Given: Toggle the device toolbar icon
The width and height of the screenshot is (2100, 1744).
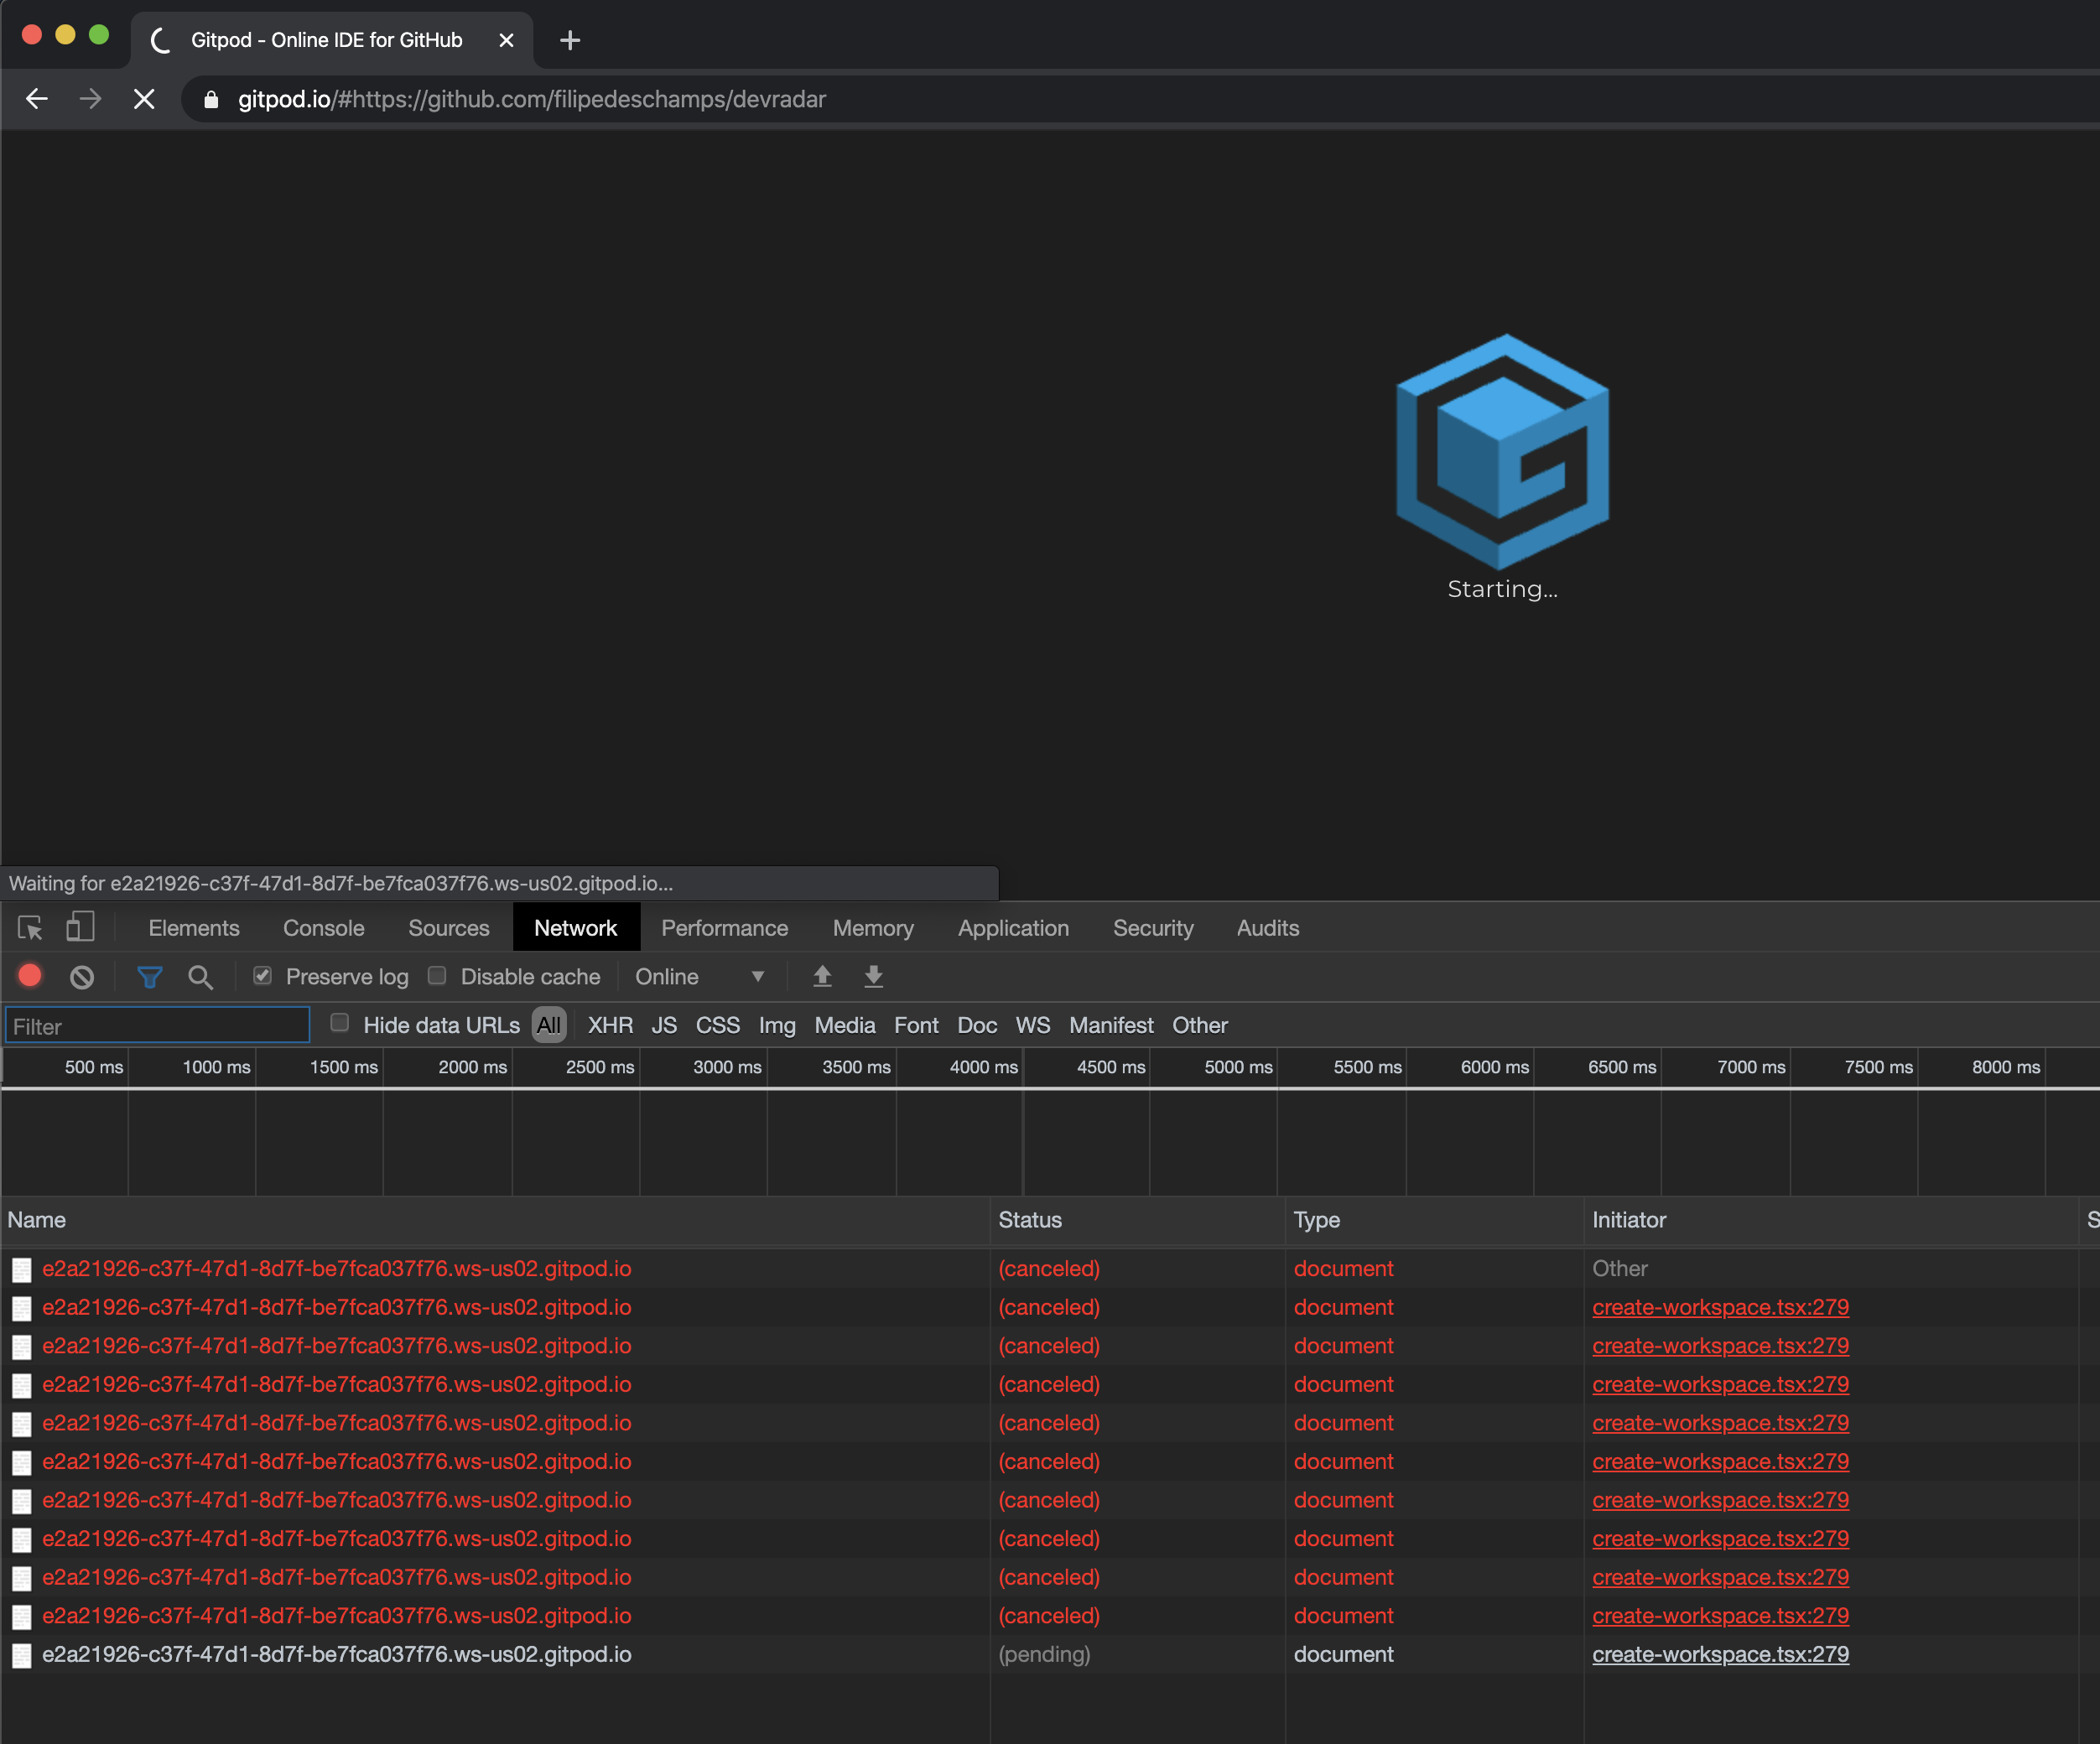Looking at the screenshot, I should point(80,927).
